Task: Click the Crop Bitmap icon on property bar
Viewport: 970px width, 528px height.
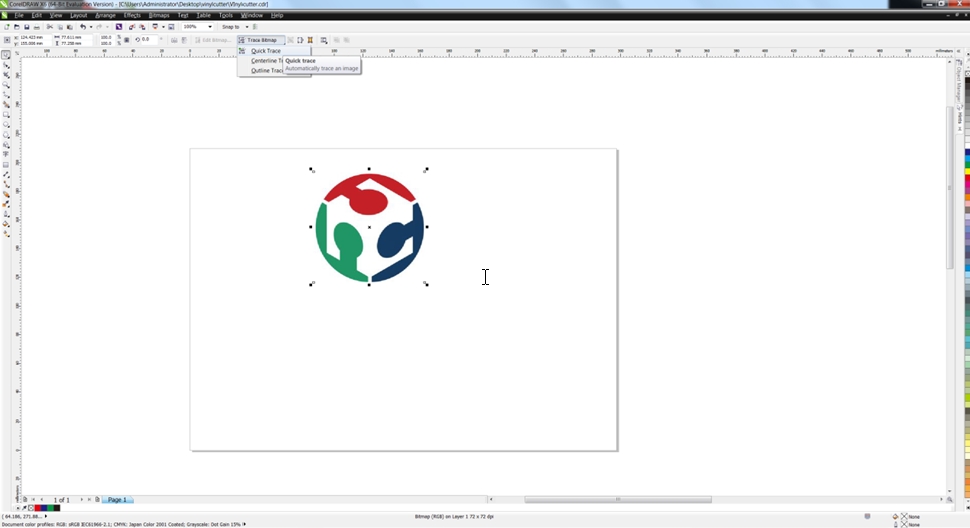Action: [x=290, y=40]
